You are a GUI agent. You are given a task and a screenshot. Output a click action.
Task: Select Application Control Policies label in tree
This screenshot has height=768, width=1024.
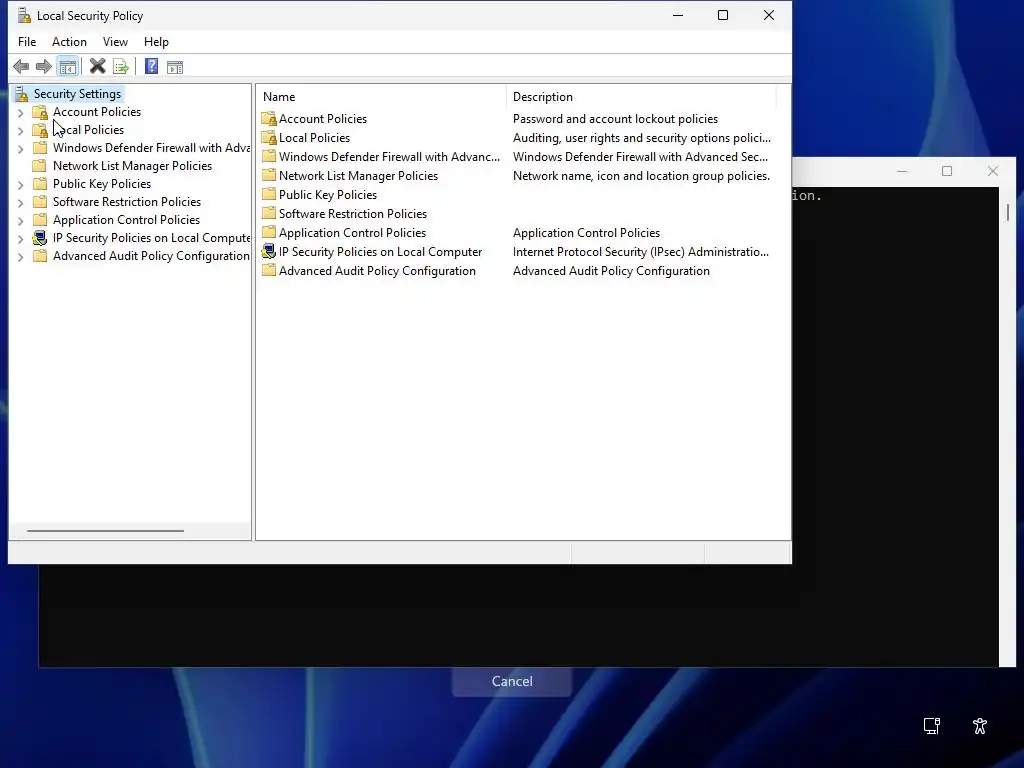(127, 220)
